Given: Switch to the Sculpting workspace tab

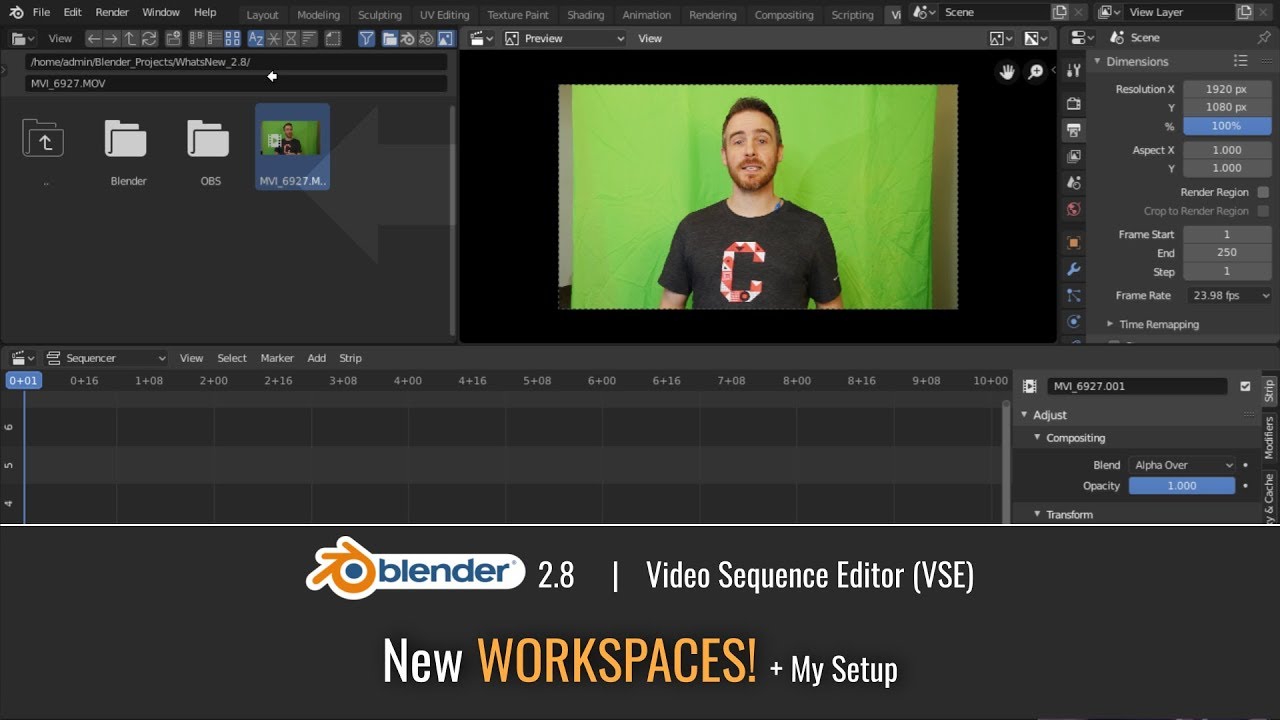Looking at the screenshot, I should click(x=380, y=15).
